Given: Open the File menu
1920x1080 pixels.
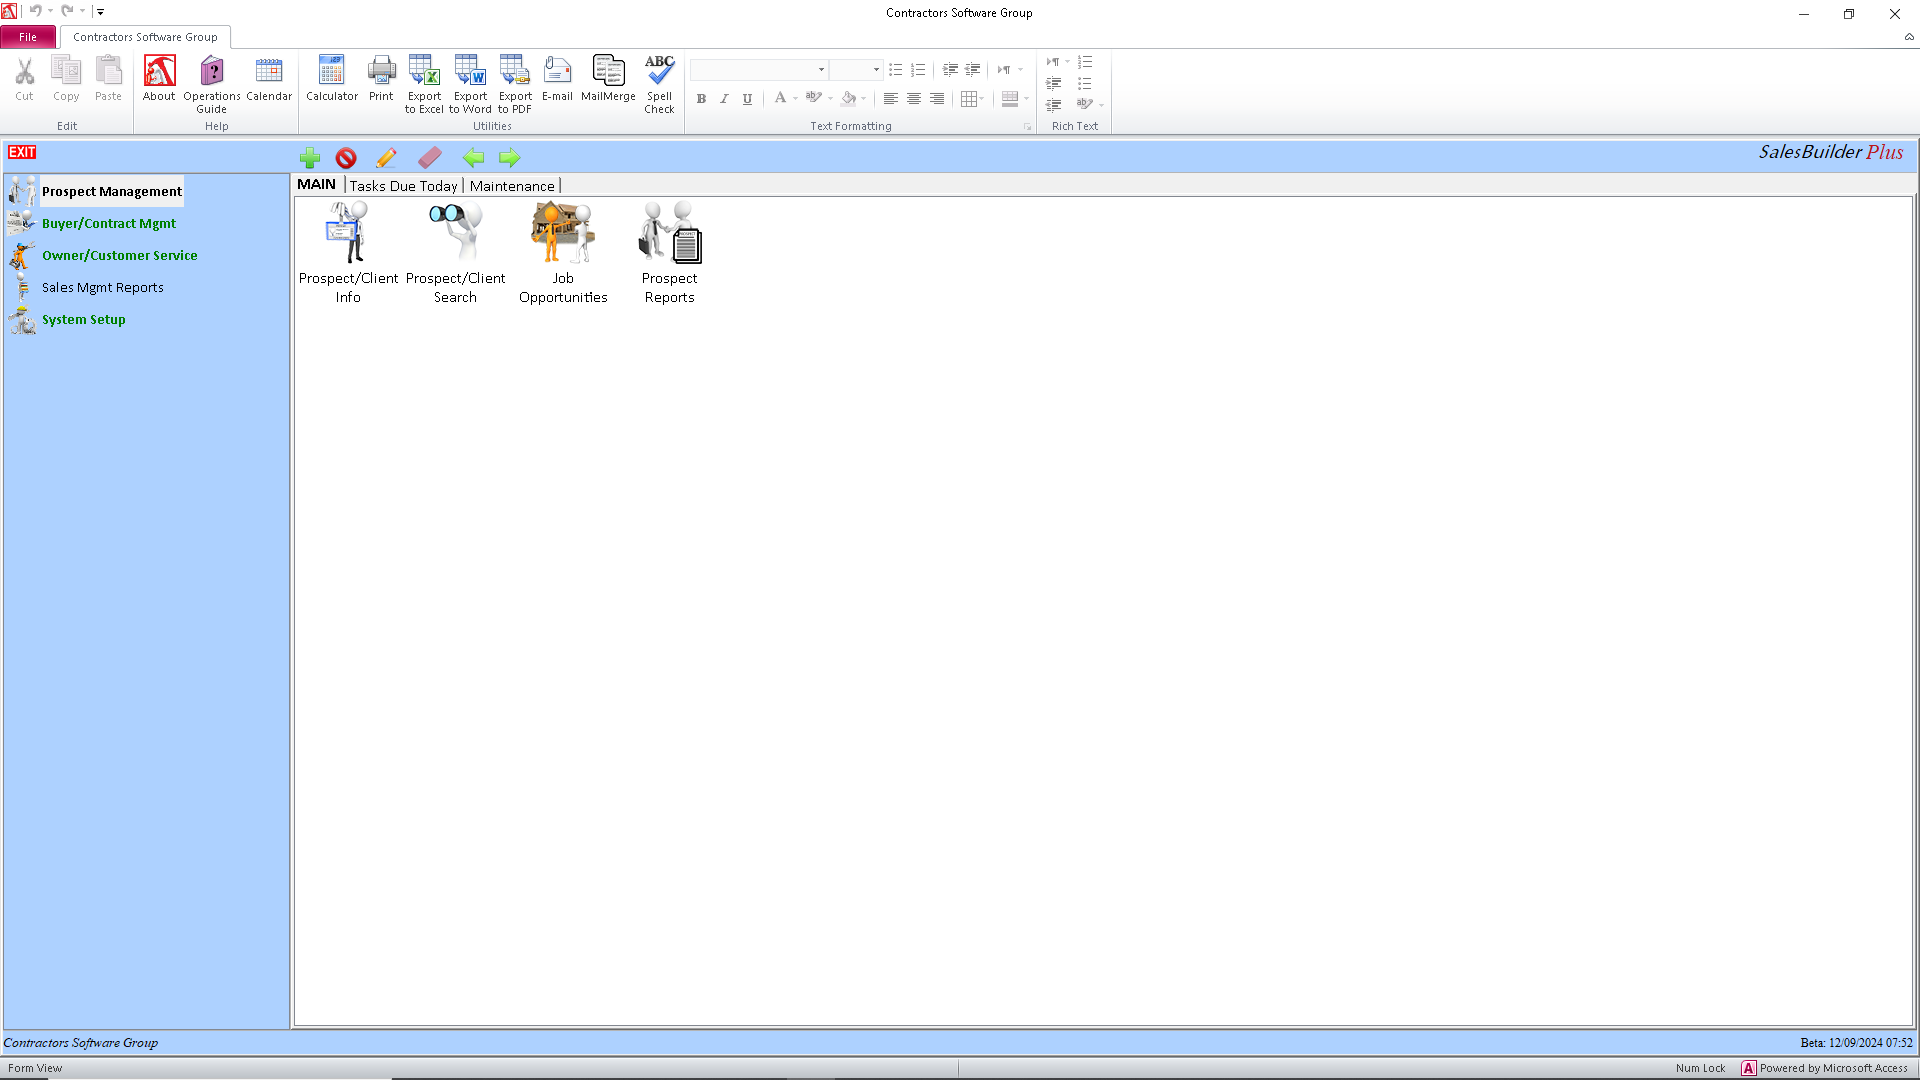Looking at the screenshot, I should 28,36.
